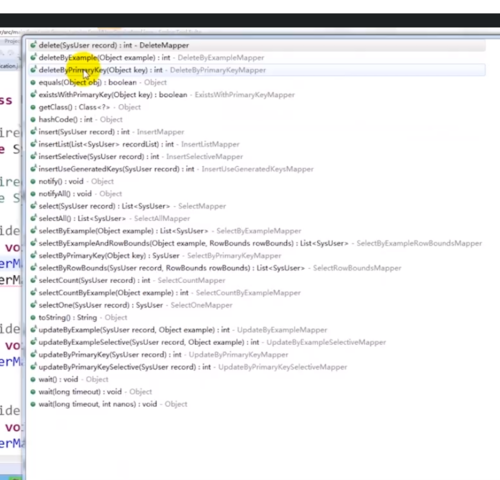Choose insertList(List<SysUser> recordList) entry
This screenshot has height=480, width=500.
[x=257, y=144]
